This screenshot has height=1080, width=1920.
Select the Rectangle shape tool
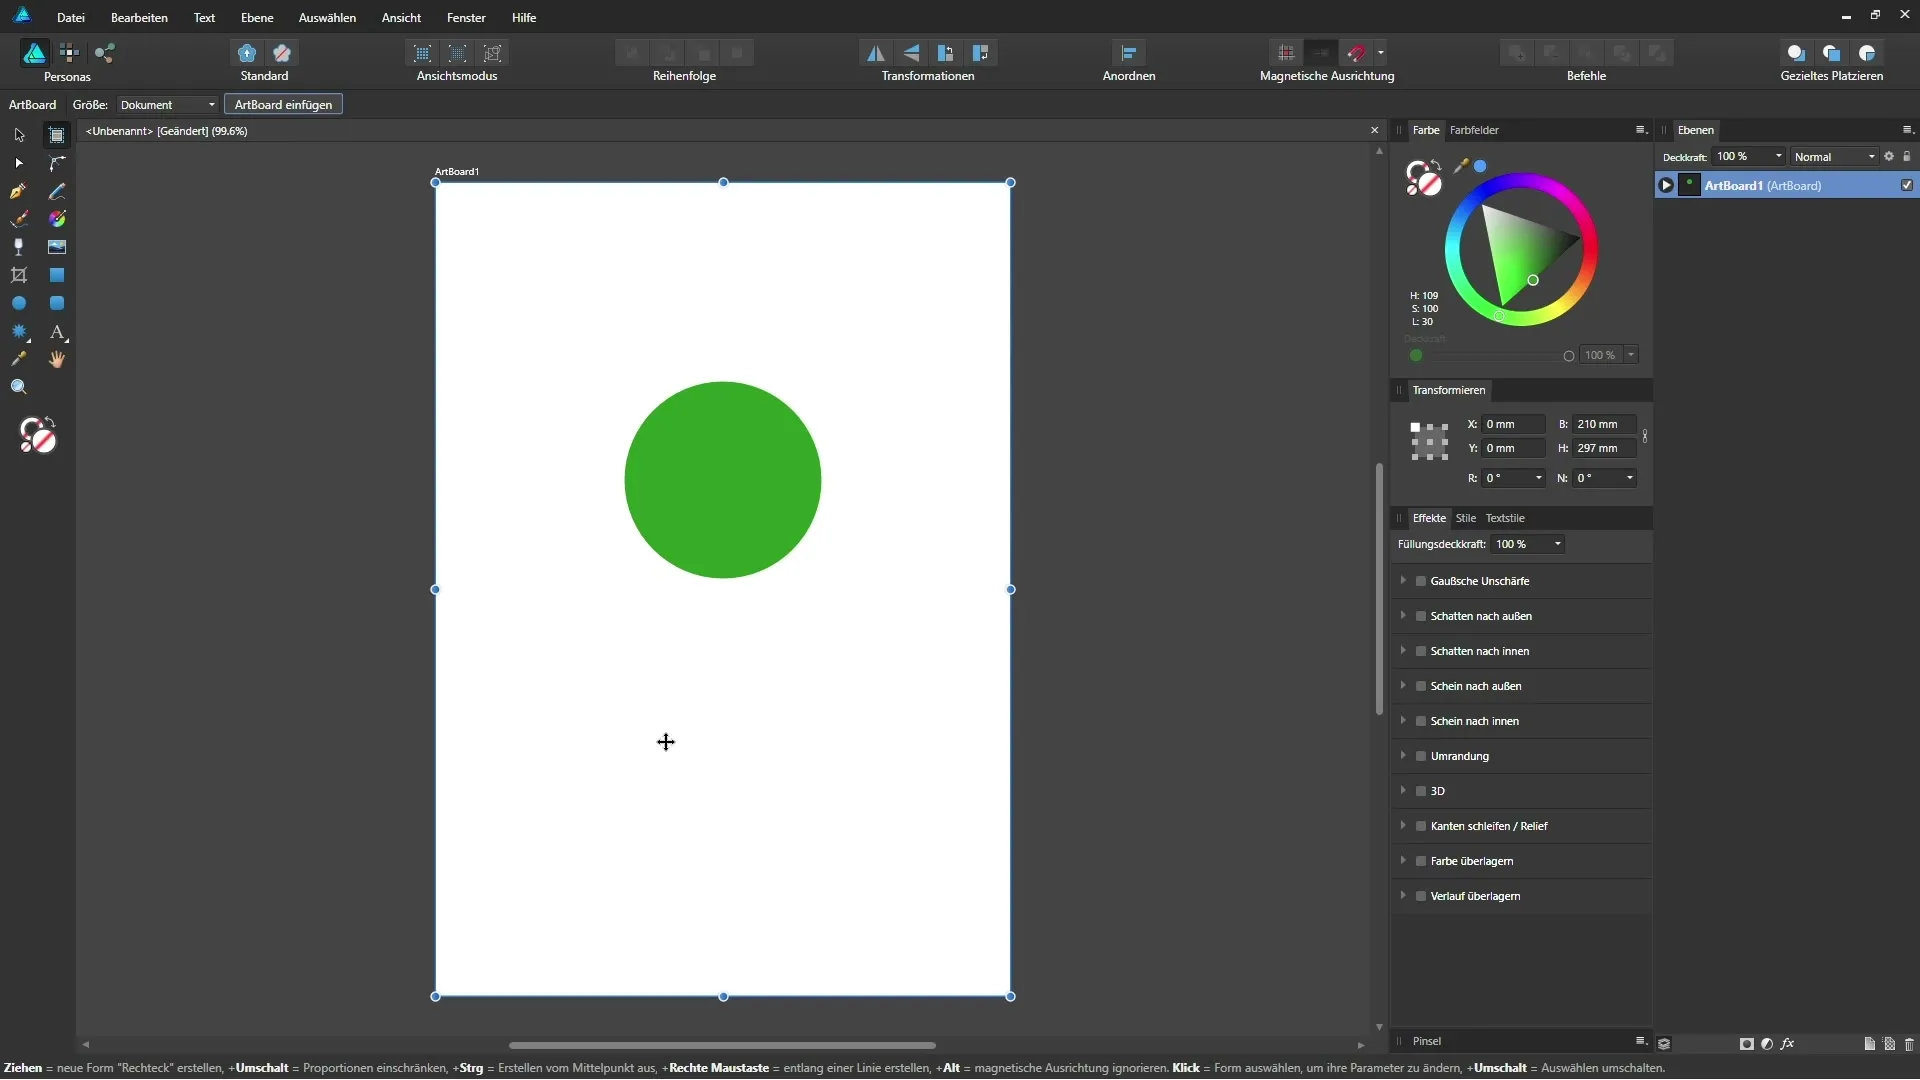click(x=57, y=275)
